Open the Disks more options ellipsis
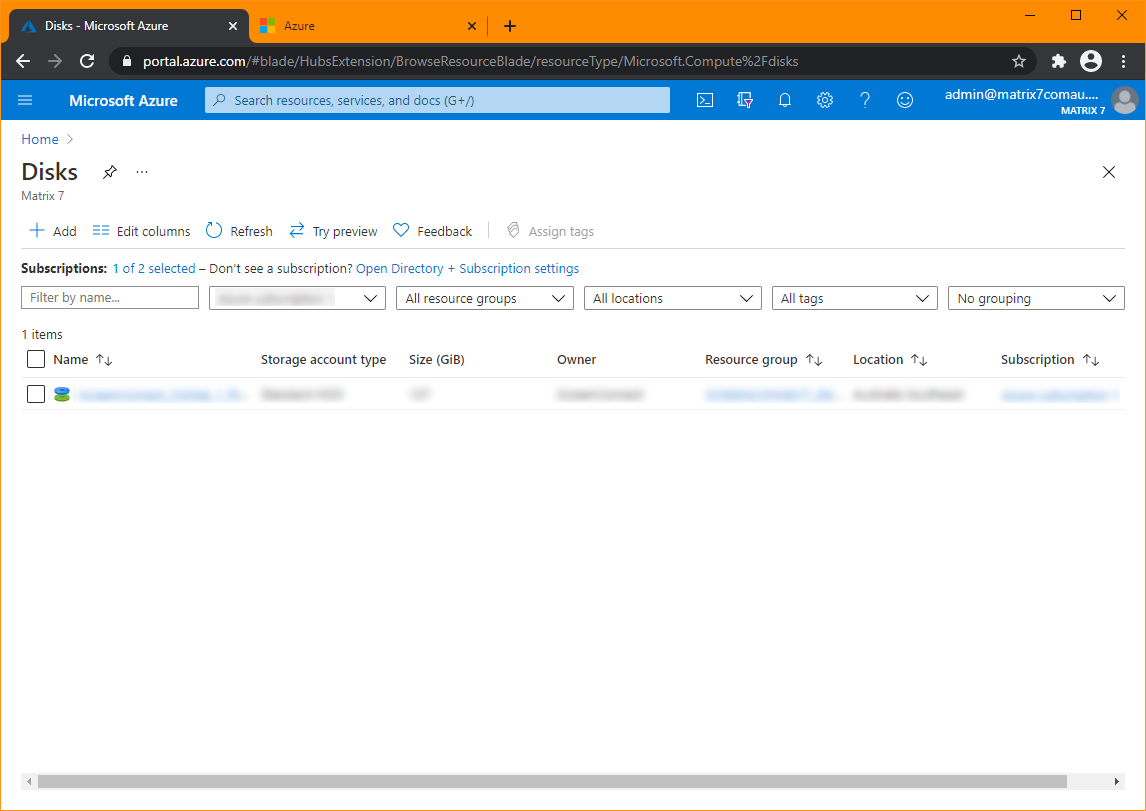Screen dimensions: 1146x811 [142, 172]
